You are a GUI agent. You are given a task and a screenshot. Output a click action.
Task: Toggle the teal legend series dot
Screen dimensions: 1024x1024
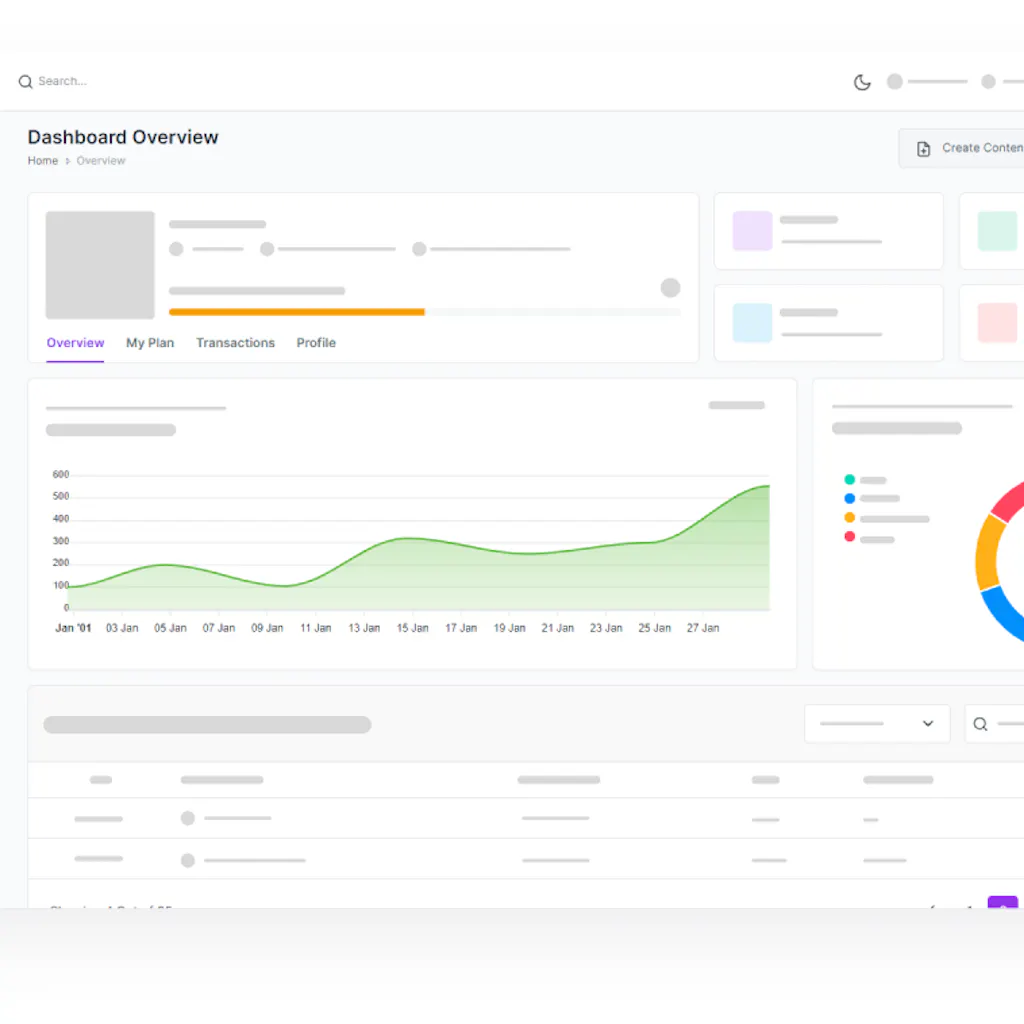(850, 480)
